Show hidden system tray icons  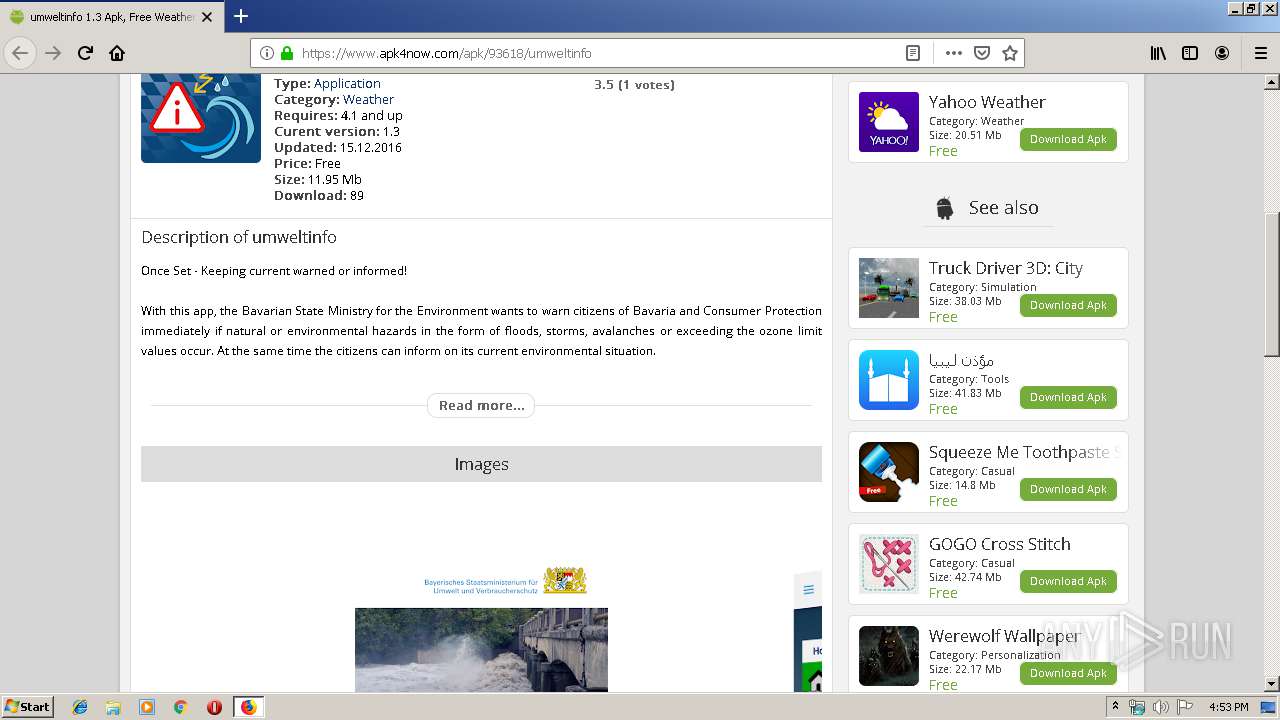tap(1115, 707)
